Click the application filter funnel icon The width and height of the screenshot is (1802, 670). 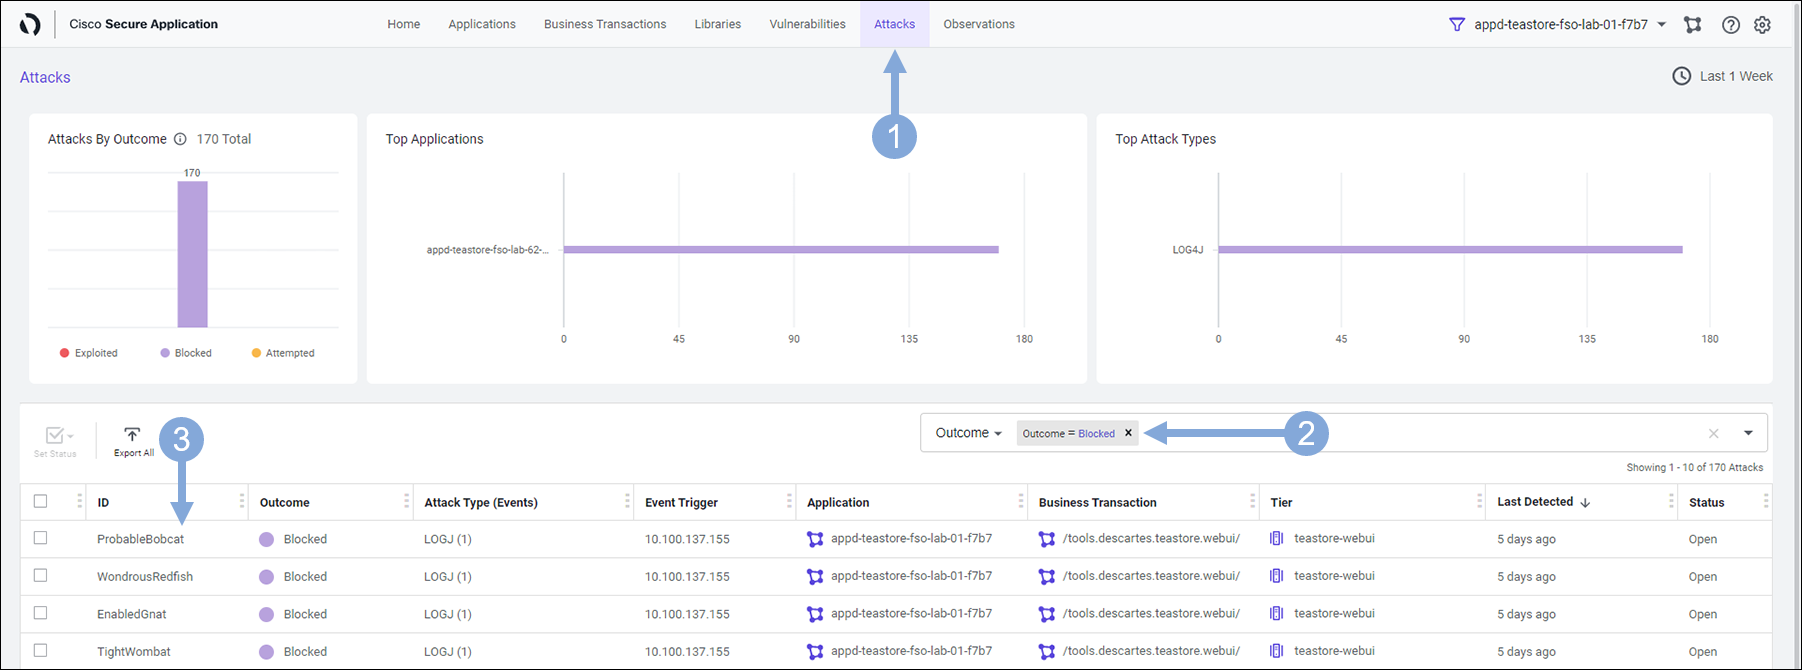click(1457, 24)
